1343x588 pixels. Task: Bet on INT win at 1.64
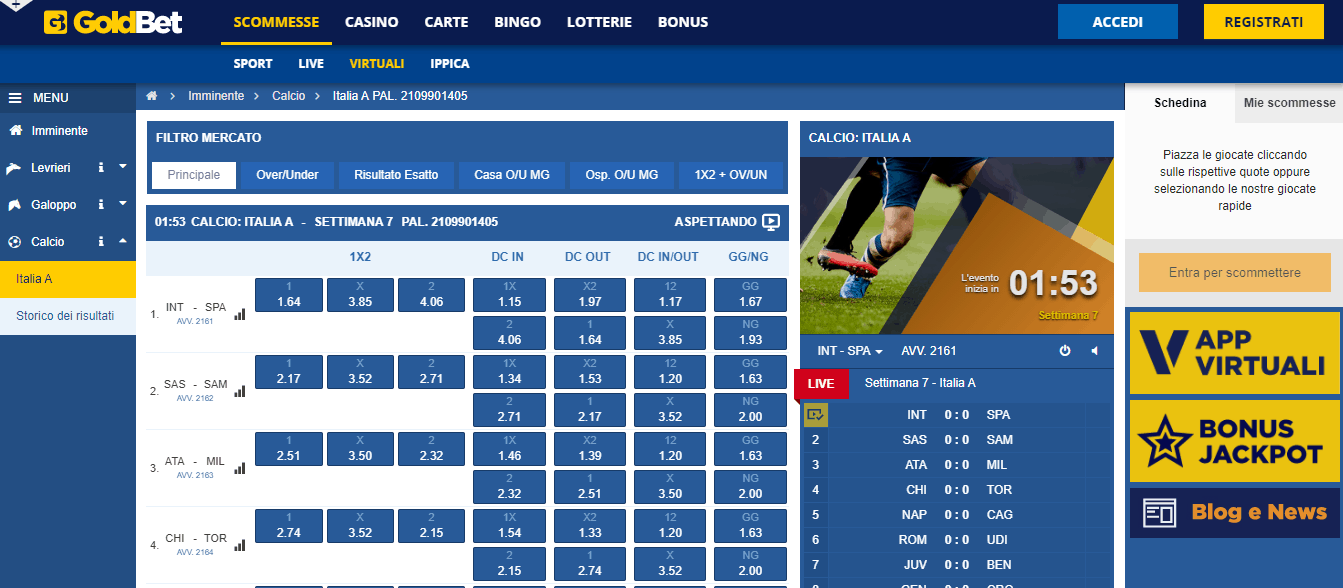pos(289,295)
